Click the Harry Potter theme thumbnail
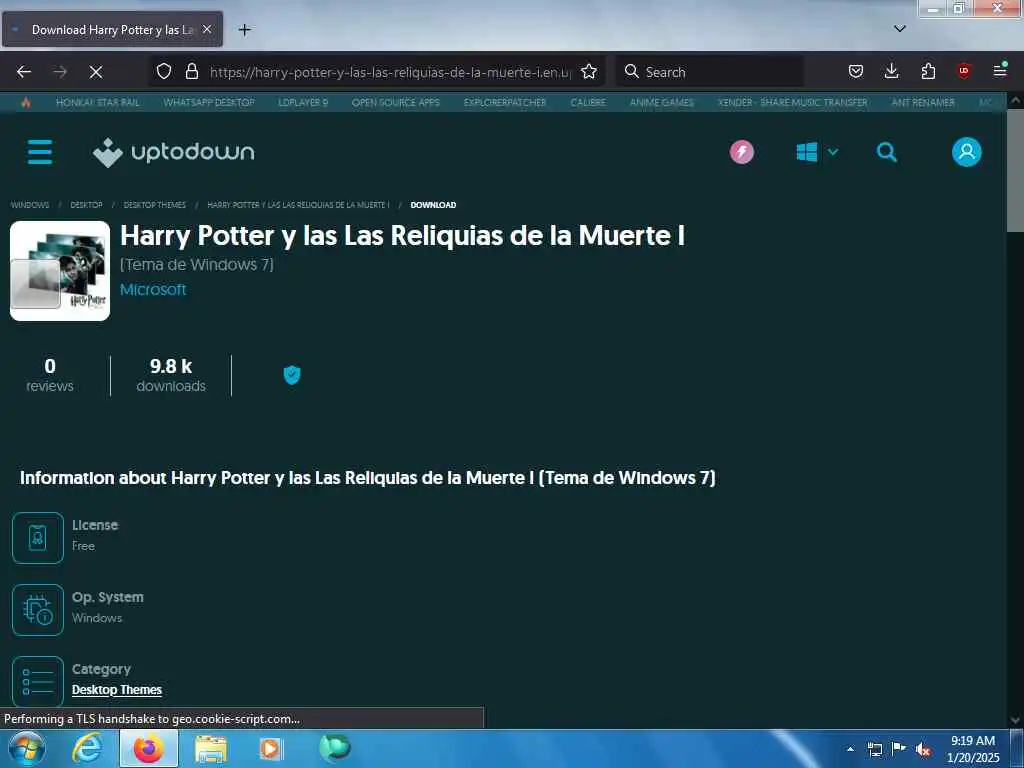 pos(60,271)
